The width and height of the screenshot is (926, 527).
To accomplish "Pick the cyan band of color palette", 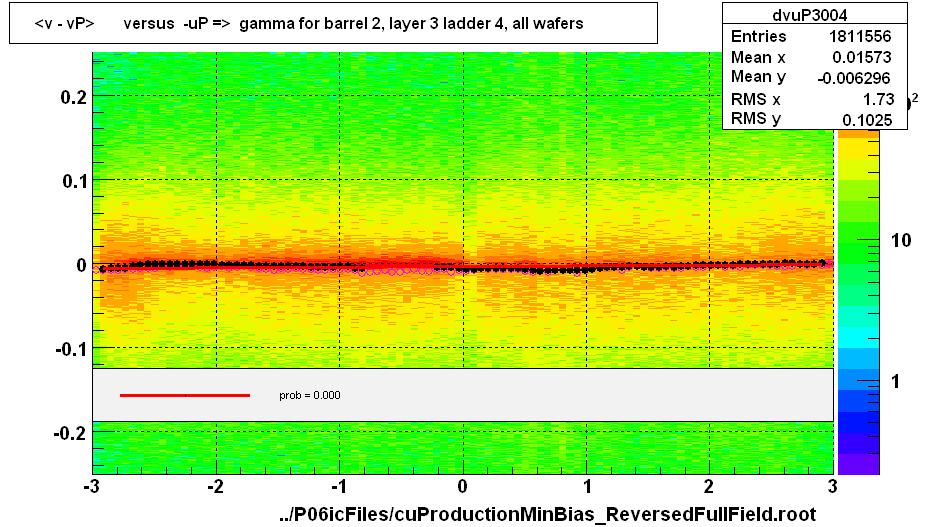I will [x=858, y=338].
